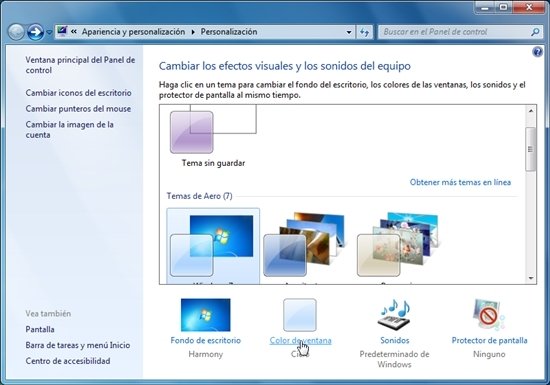Open Cambiar punteros del mouse link
This screenshot has width=550, height=385.
[78, 109]
